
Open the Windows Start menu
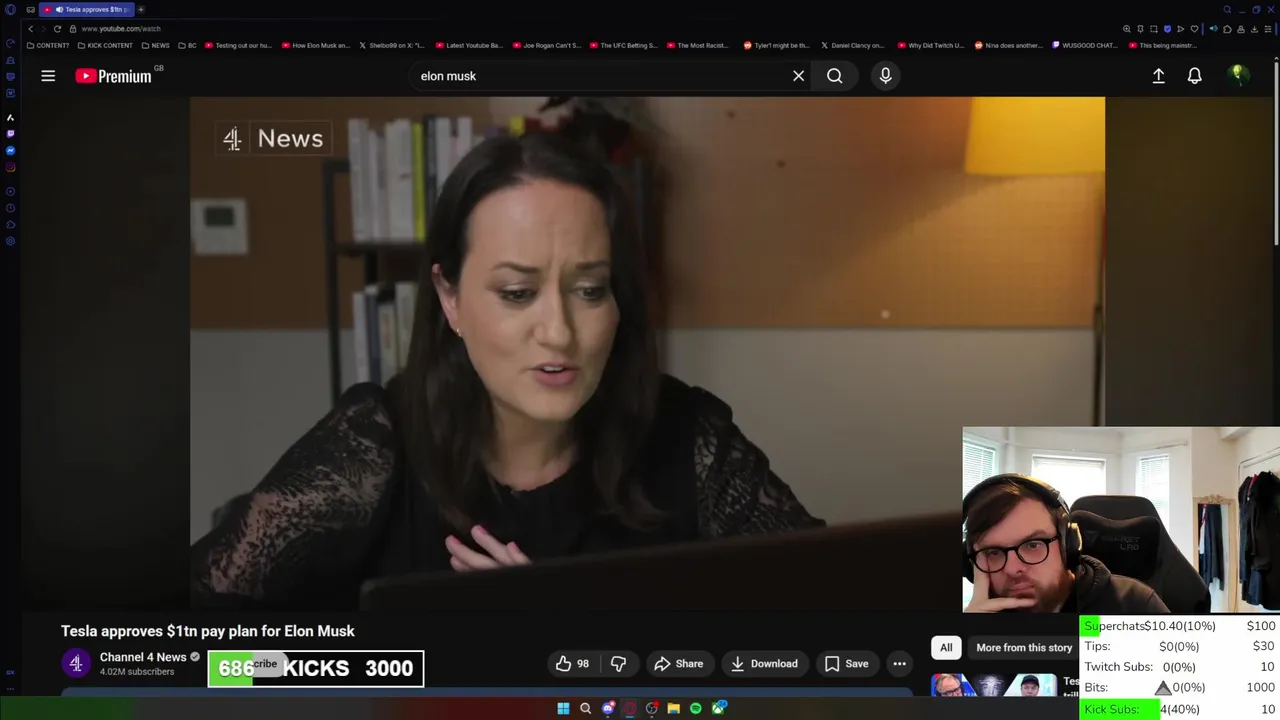(563, 709)
